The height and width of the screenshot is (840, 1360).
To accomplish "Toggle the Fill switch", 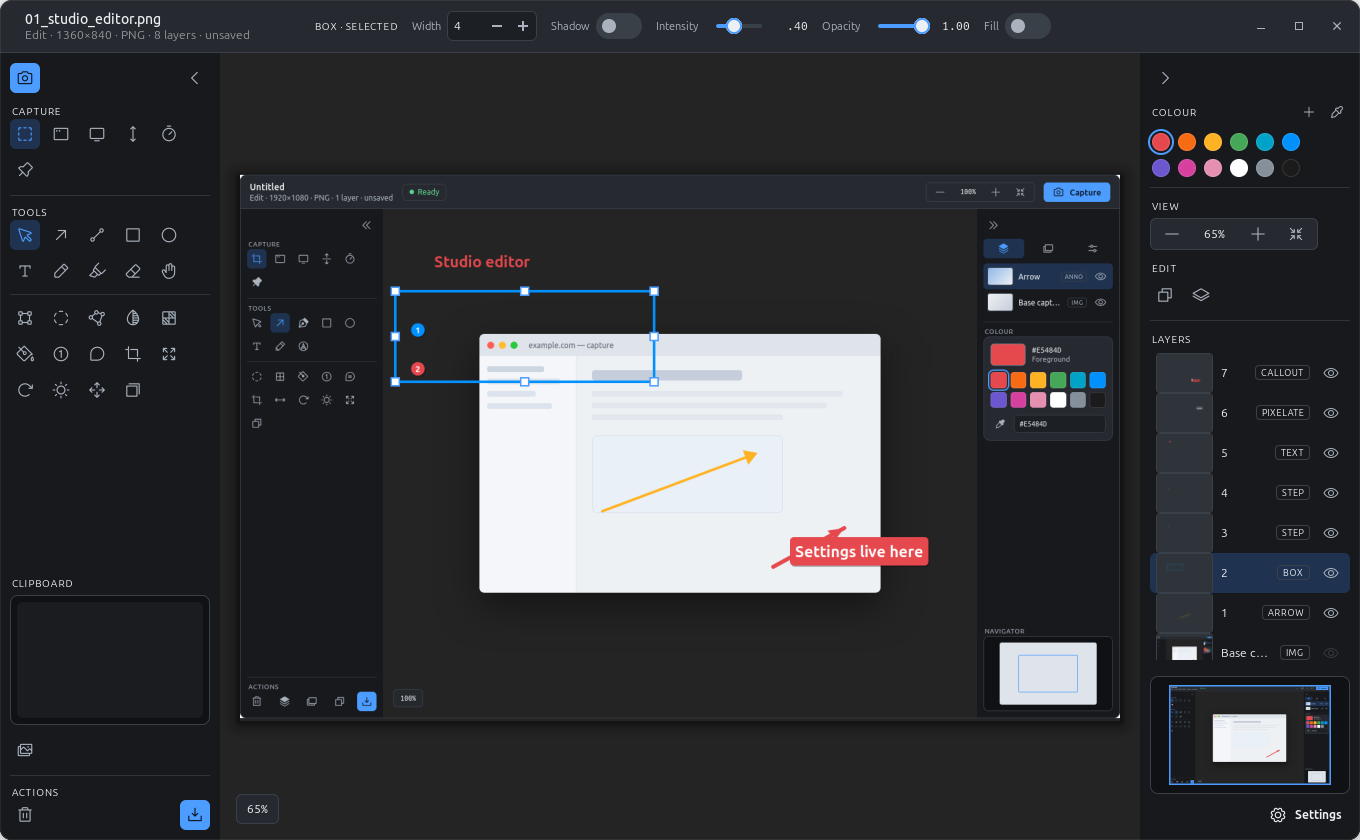I will (1028, 26).
